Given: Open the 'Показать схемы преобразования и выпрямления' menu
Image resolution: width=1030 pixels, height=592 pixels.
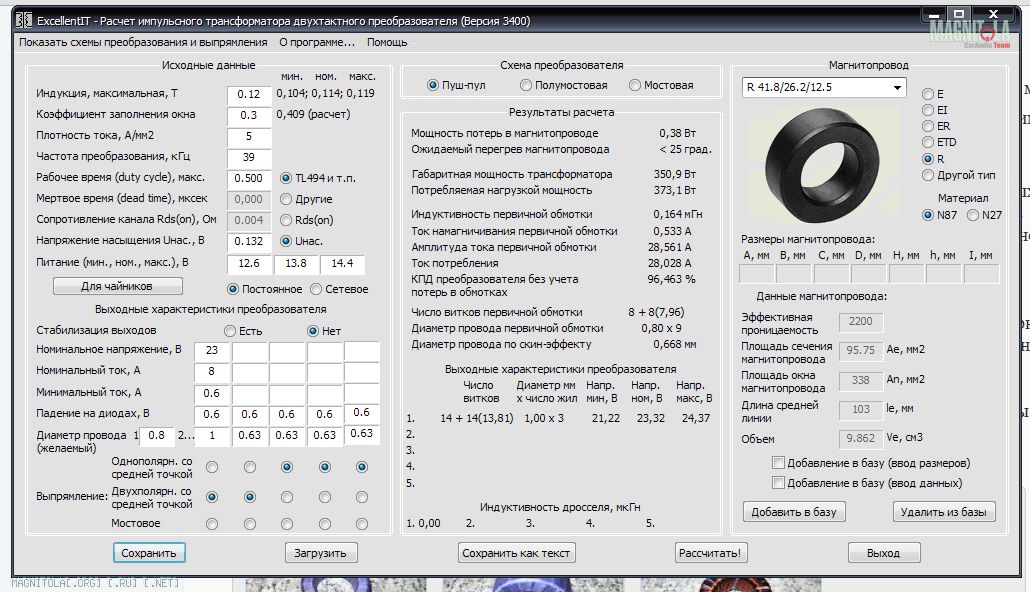Looking at the screenshot, I should coord(143,42).
